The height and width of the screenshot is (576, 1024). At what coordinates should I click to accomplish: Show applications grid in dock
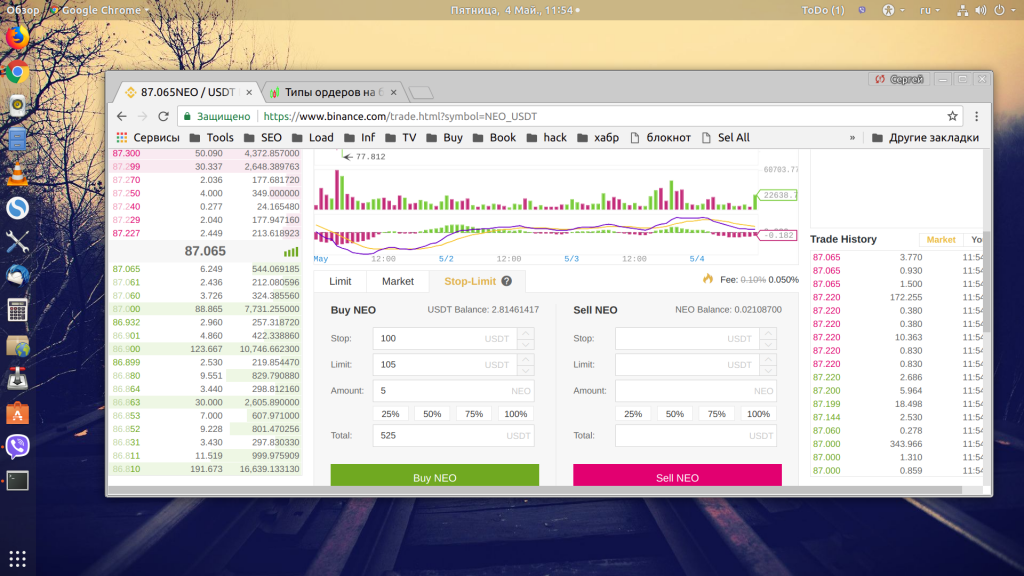click(x=18, y=559)
